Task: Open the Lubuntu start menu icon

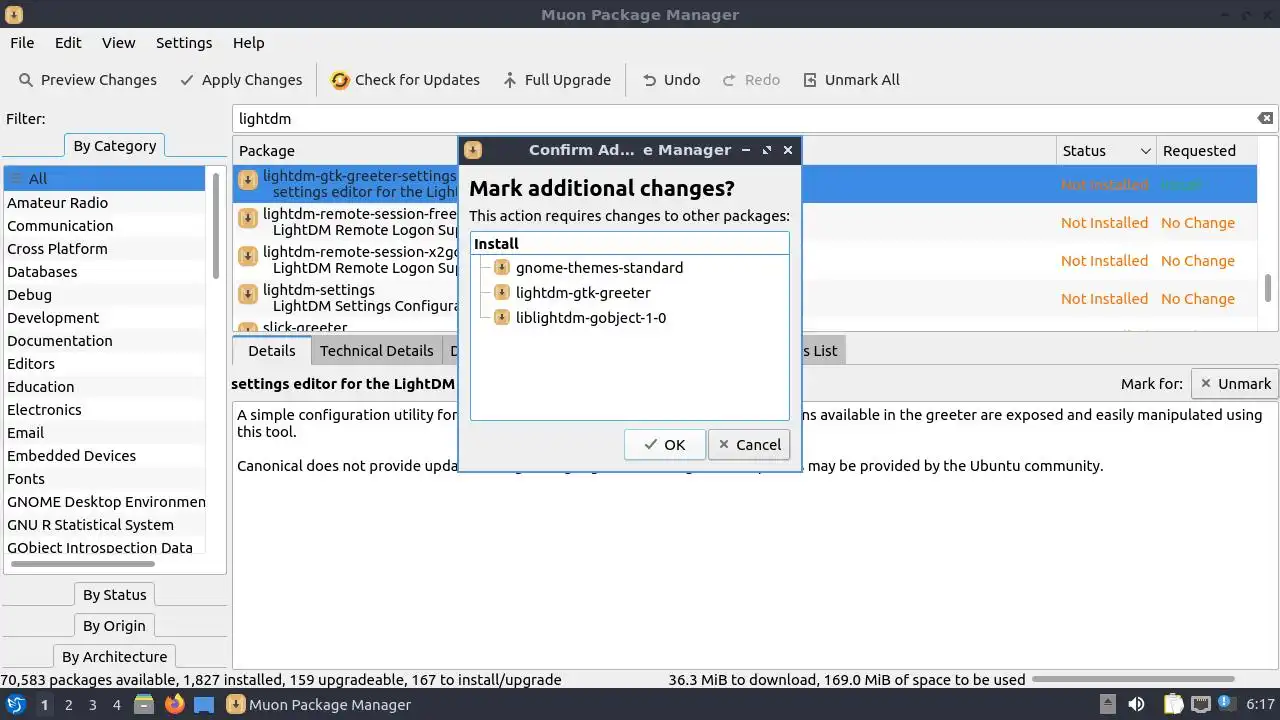Action: click(x=15, y=705)
